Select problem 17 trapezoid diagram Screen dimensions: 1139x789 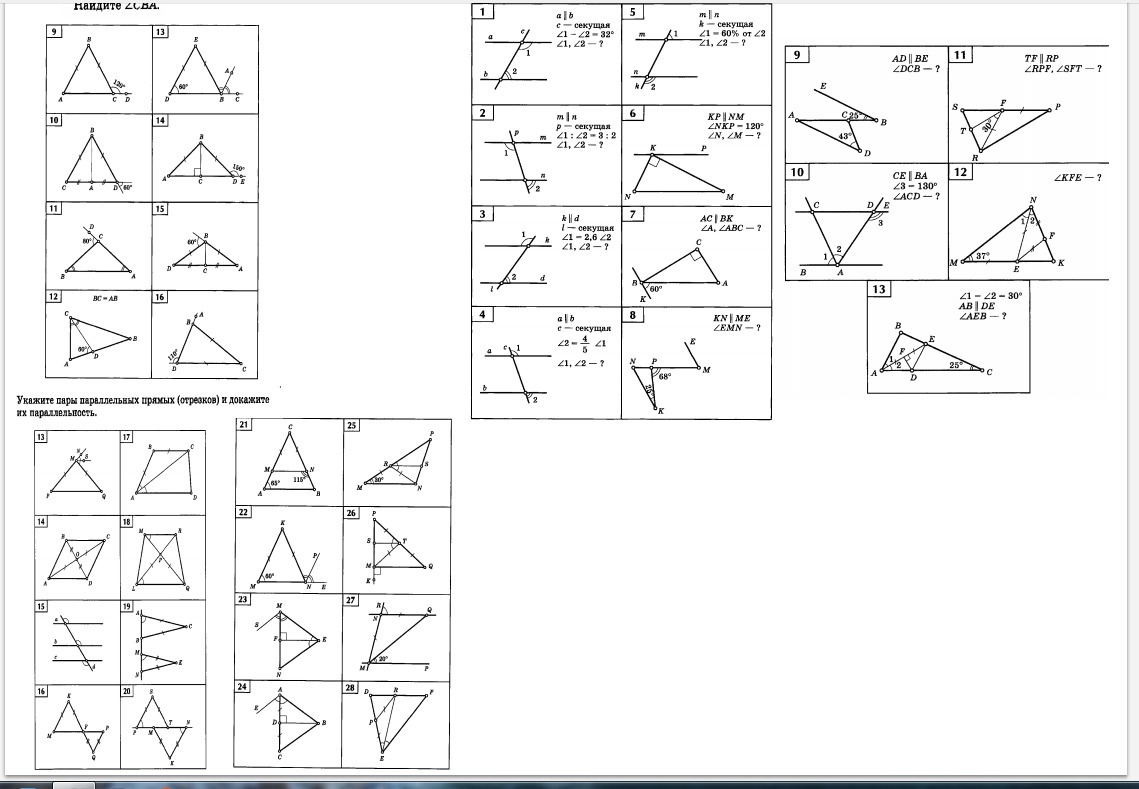point(163,472)
